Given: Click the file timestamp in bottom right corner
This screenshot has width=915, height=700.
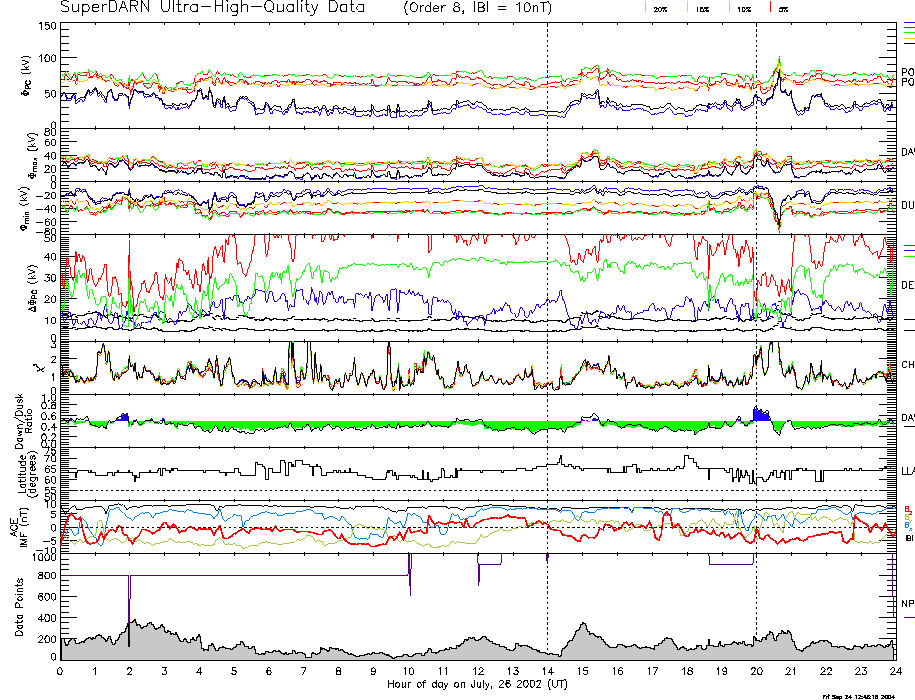Looking at the screenshot, I should (858, 695).
